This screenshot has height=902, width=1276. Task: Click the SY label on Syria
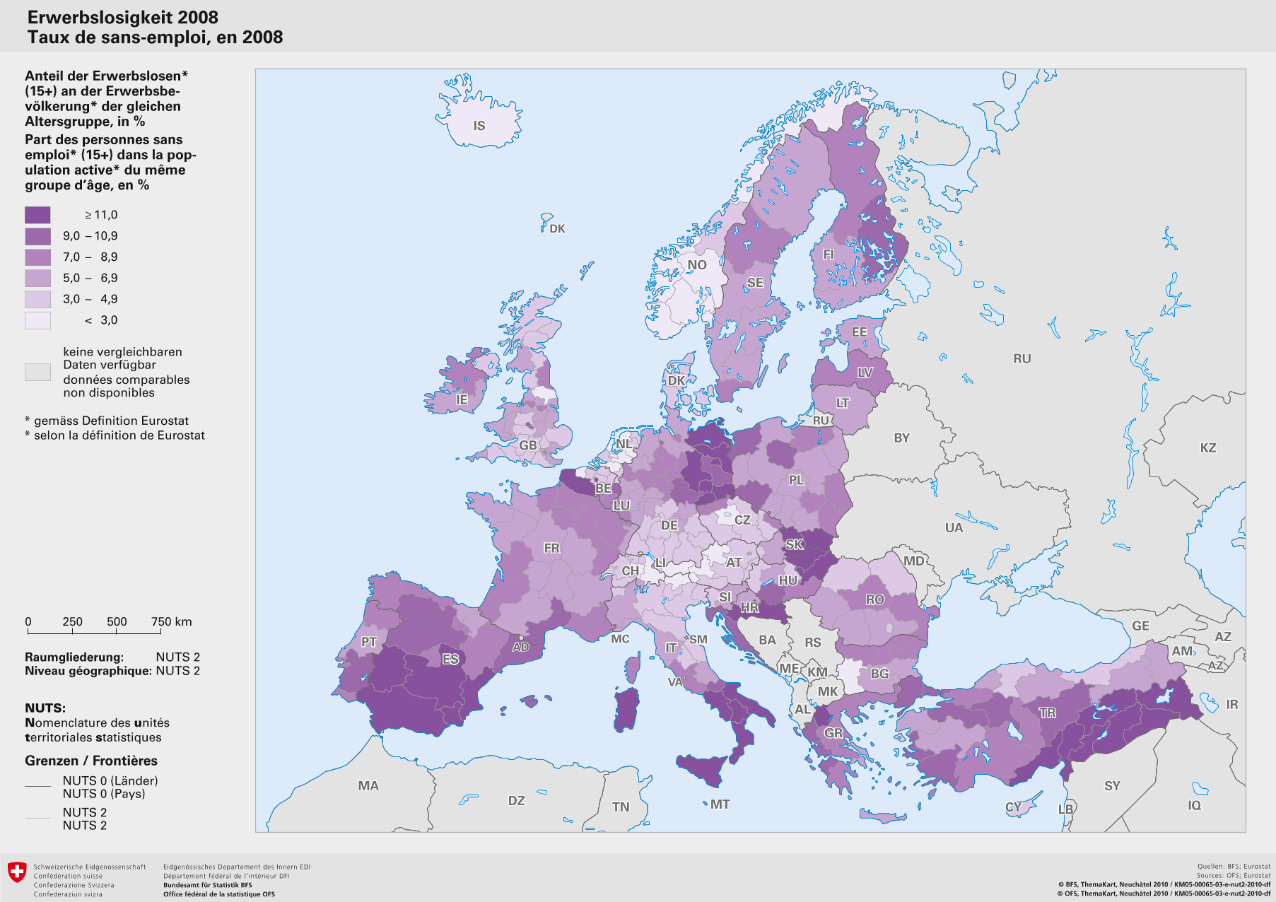tap(1112, 786)
